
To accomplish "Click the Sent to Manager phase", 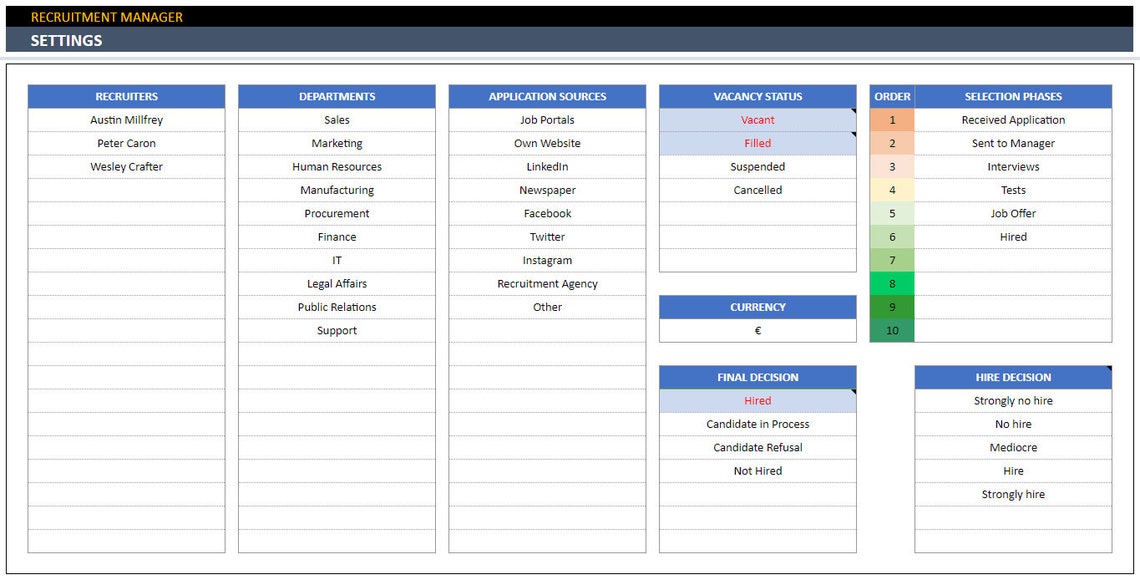I will pyautogui.click(x=1013, y=143).
